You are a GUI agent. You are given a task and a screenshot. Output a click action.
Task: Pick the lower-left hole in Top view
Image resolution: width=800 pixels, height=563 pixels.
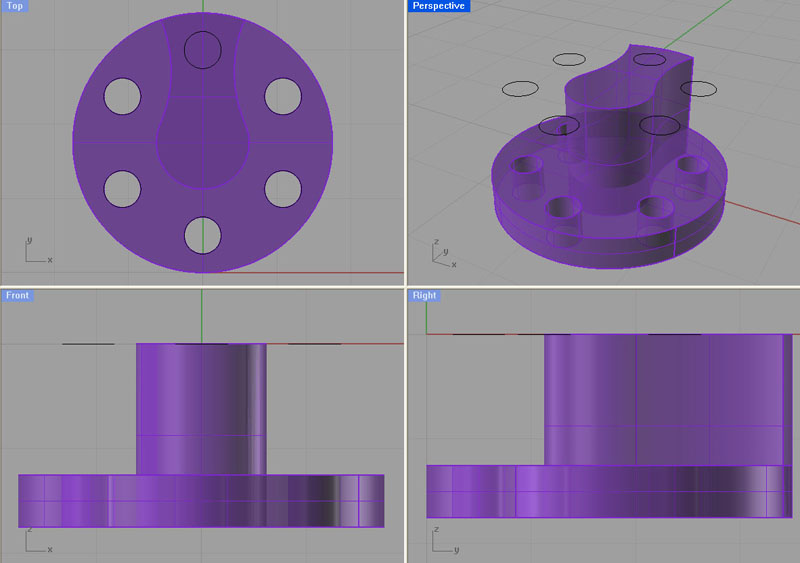coord(122,188)
